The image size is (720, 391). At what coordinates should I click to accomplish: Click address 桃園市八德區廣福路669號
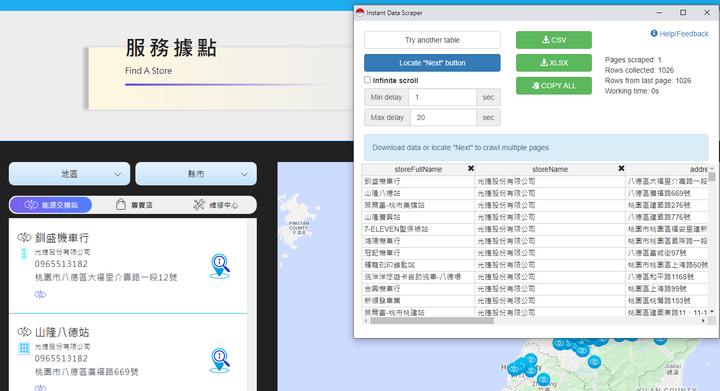(x=87, y=372)
